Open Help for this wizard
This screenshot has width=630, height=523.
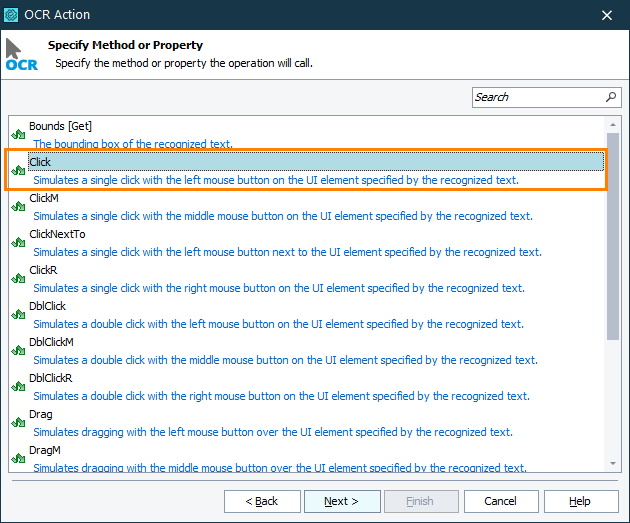580,501
